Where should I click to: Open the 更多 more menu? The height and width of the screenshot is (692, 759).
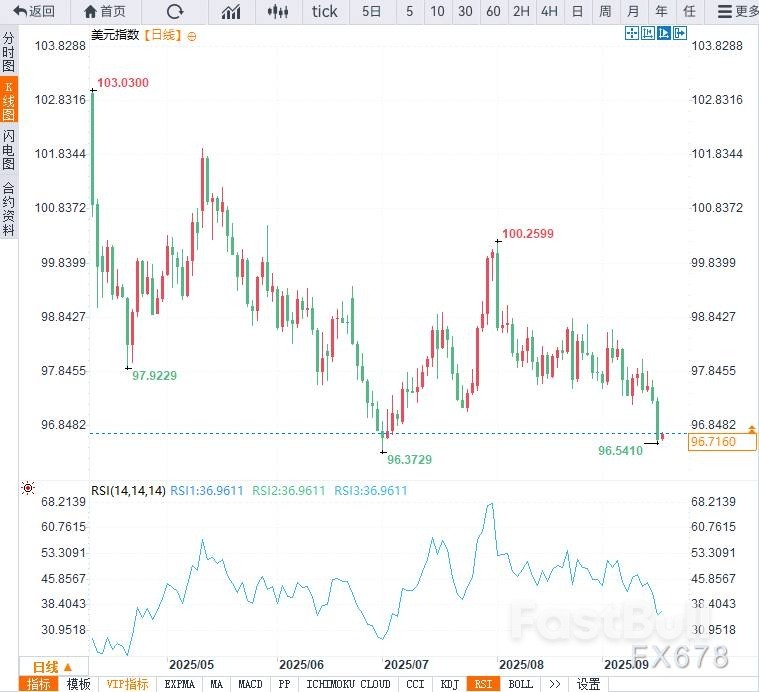coord(738,12)
